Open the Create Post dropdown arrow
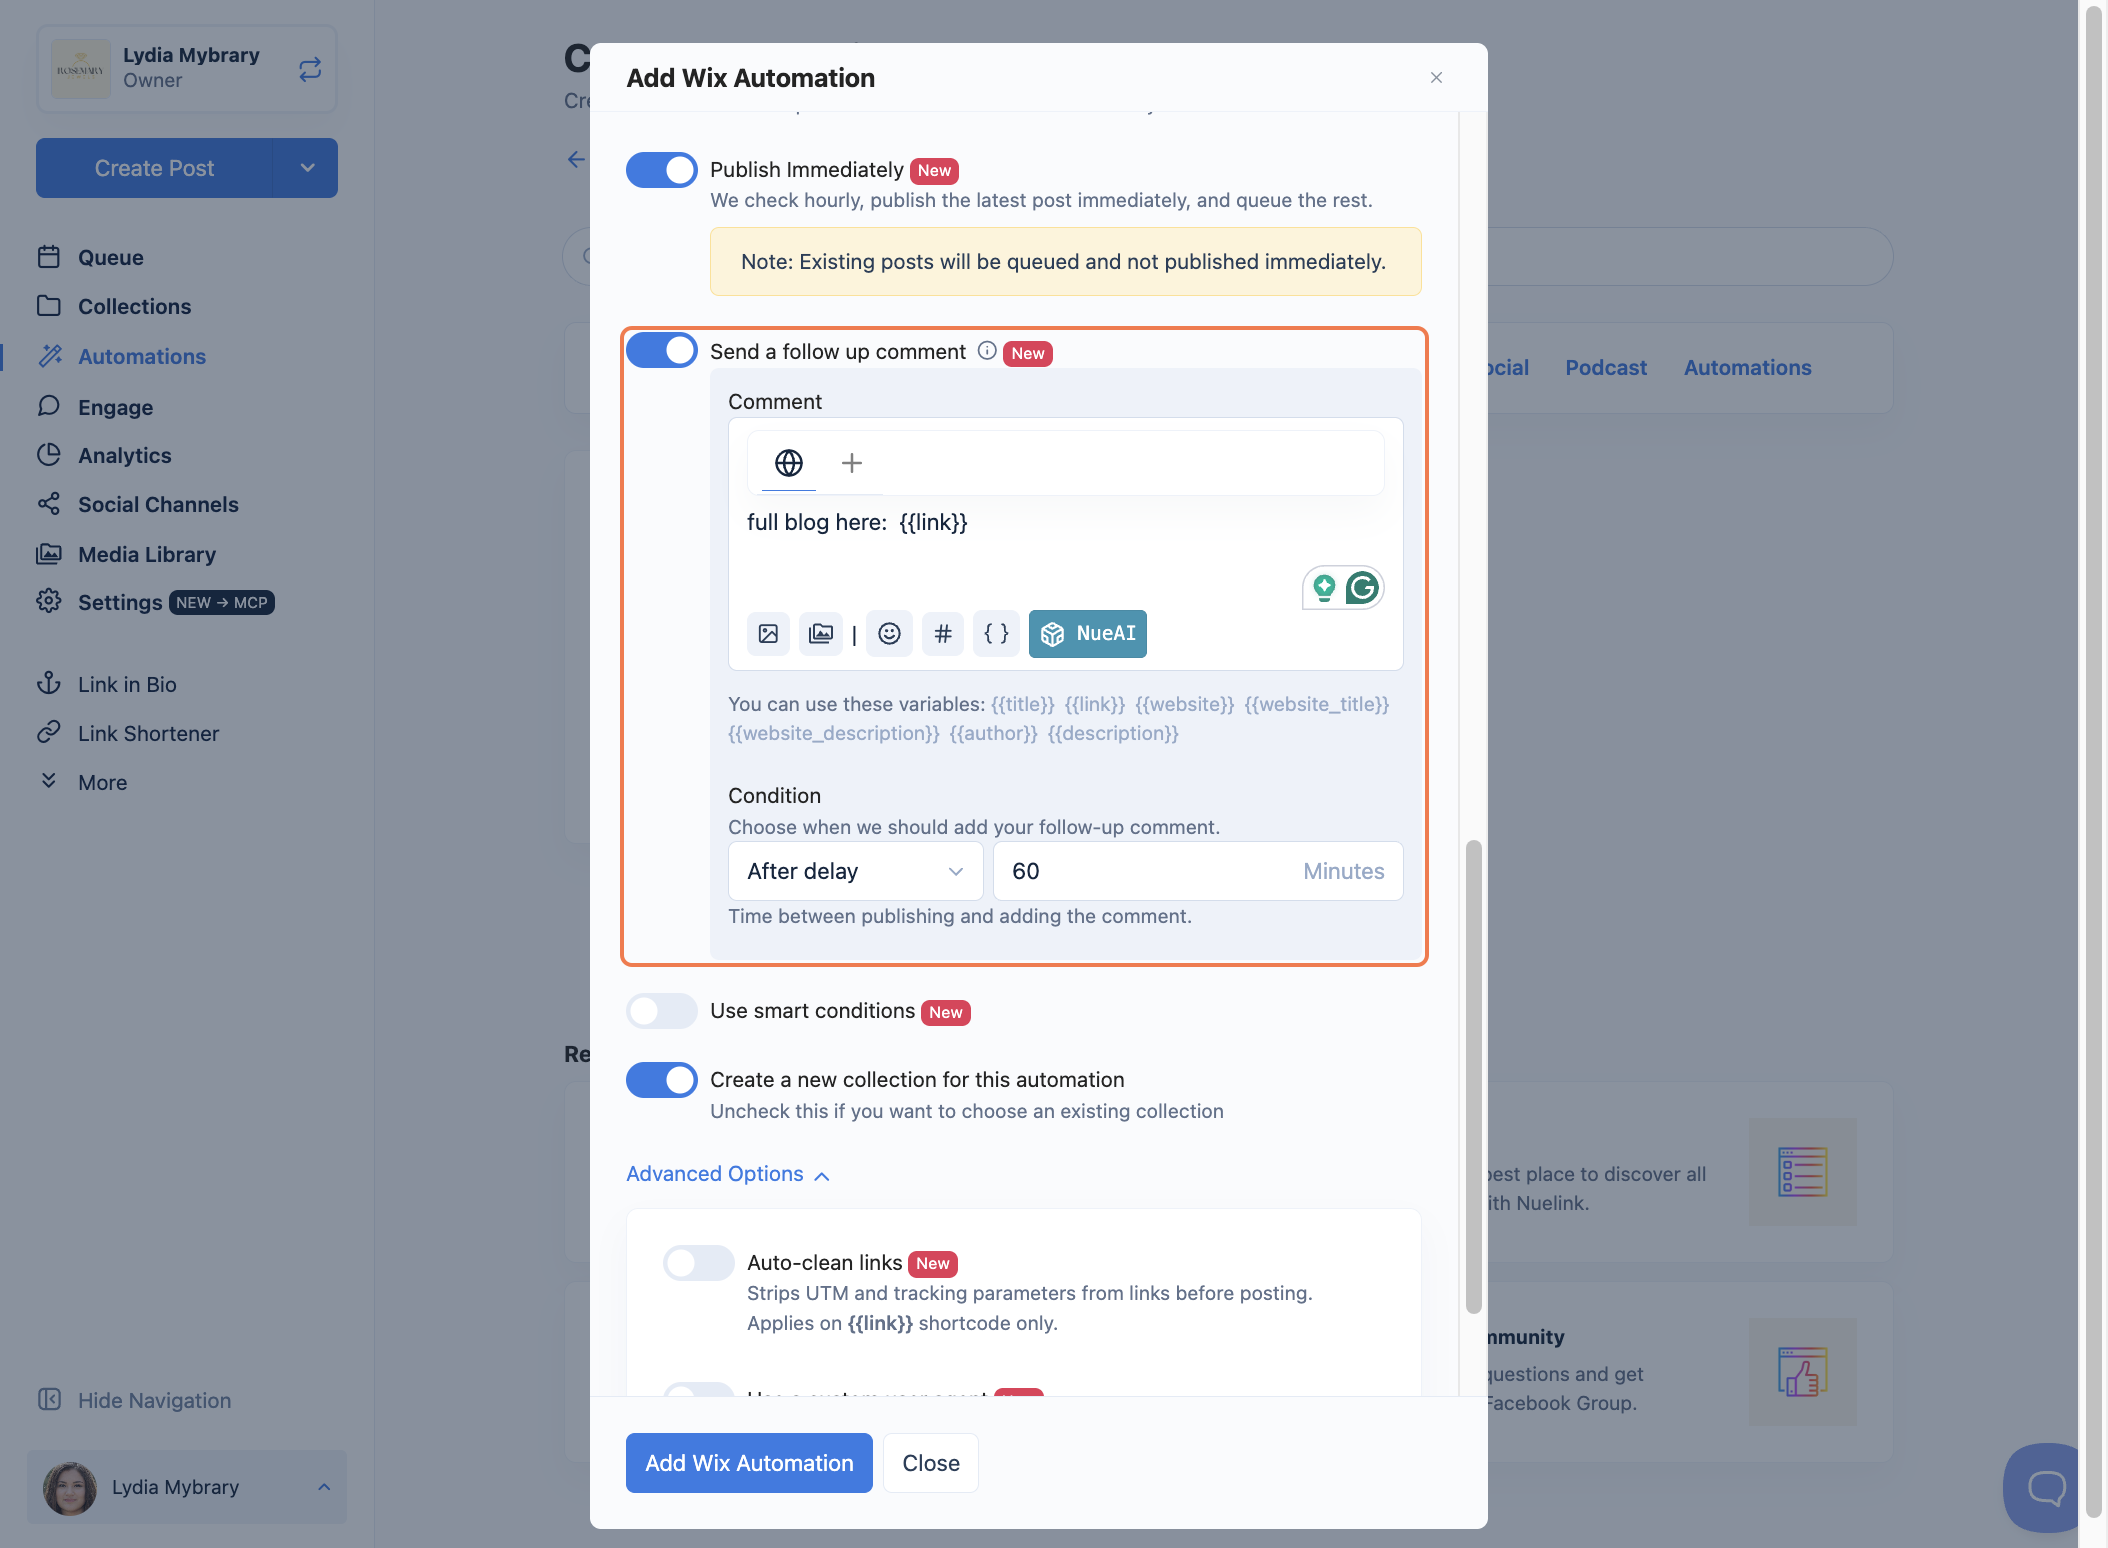The height and width of the screenshot is (1548, 2108). [307, 168]
